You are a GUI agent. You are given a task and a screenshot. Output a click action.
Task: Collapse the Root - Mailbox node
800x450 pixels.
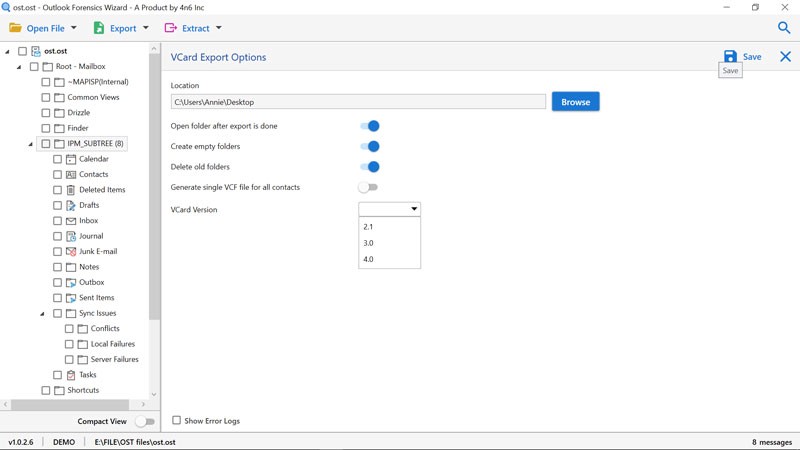tap(19, 67)
